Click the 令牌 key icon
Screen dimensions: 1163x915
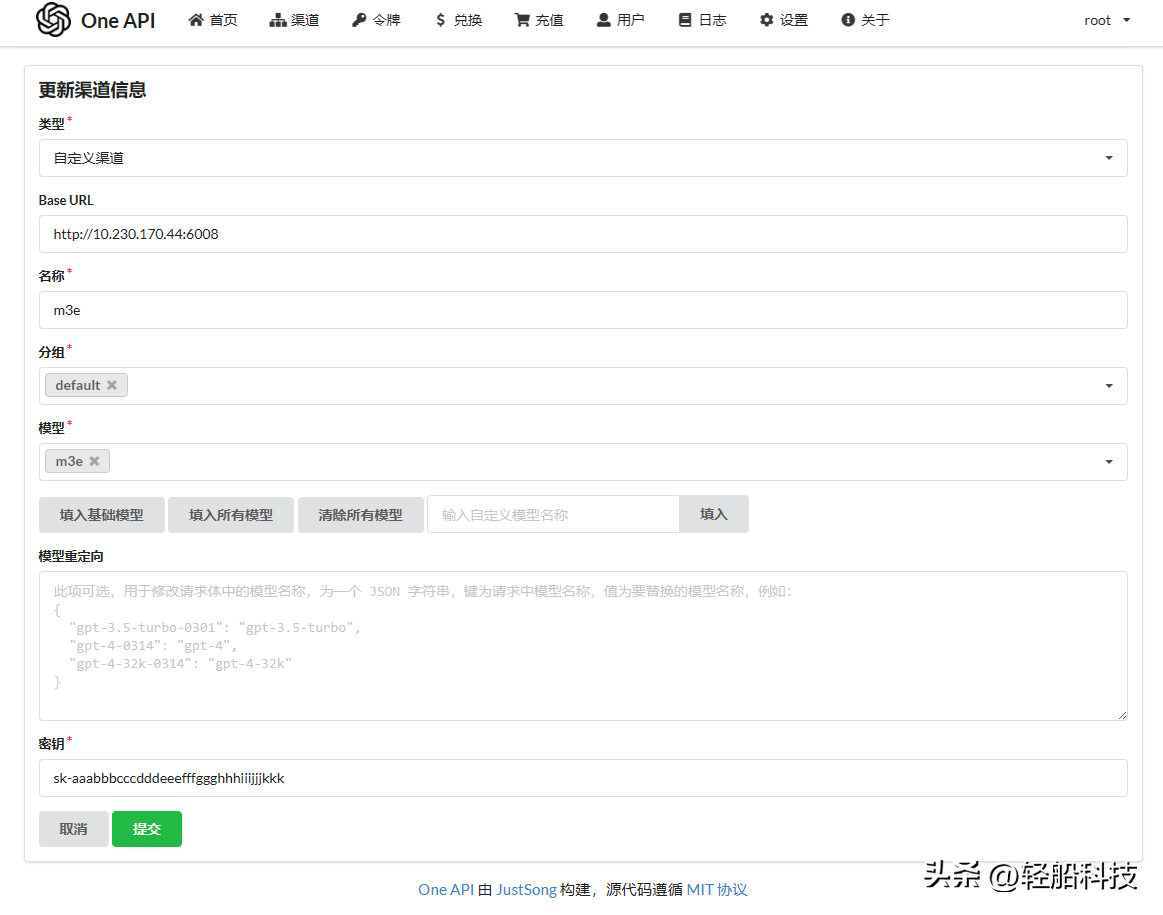click(x=358, y=19)
